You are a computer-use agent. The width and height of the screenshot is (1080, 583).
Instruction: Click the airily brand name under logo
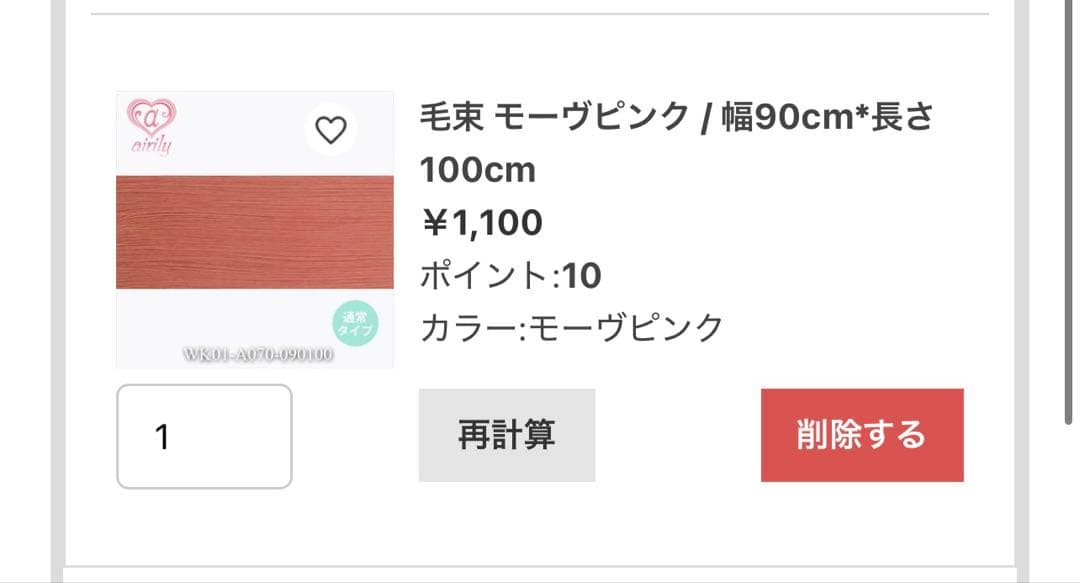tap(152, 145)
